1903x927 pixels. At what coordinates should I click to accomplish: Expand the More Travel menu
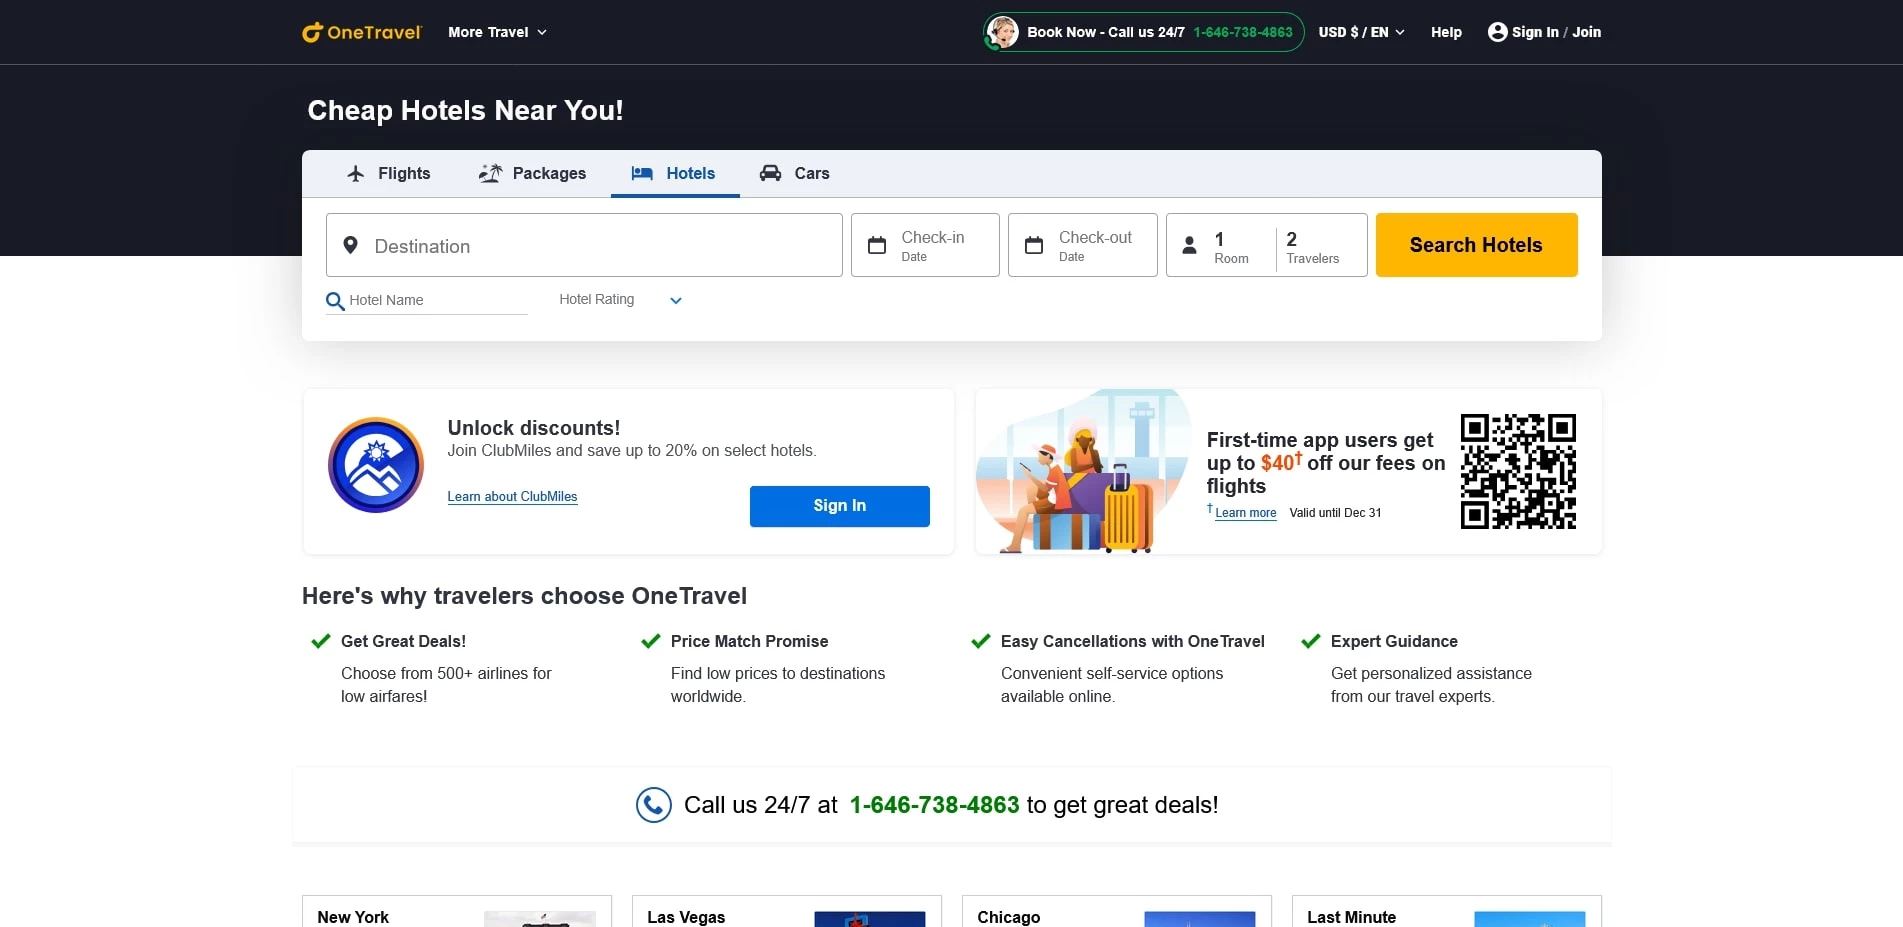coord(497,31)
